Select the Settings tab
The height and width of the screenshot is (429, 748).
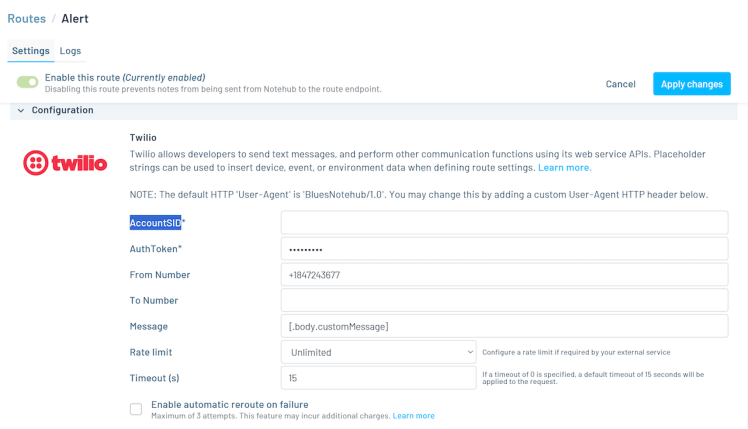[31, 51]
